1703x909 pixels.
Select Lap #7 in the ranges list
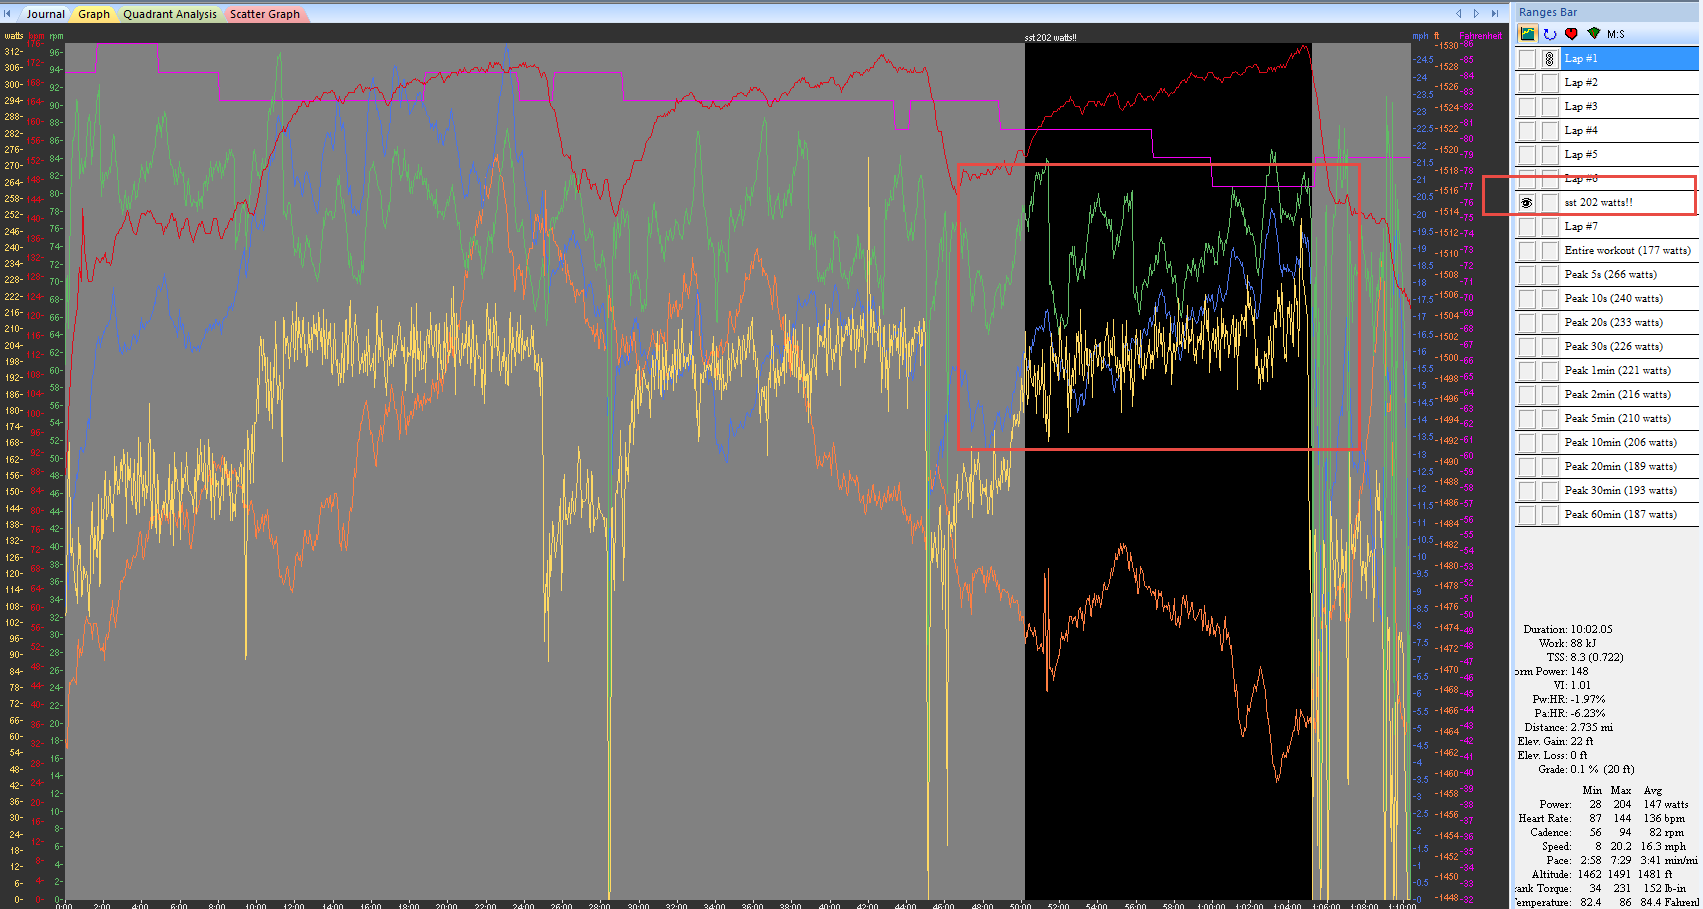pyautogui.click(x=1581, y=227)
